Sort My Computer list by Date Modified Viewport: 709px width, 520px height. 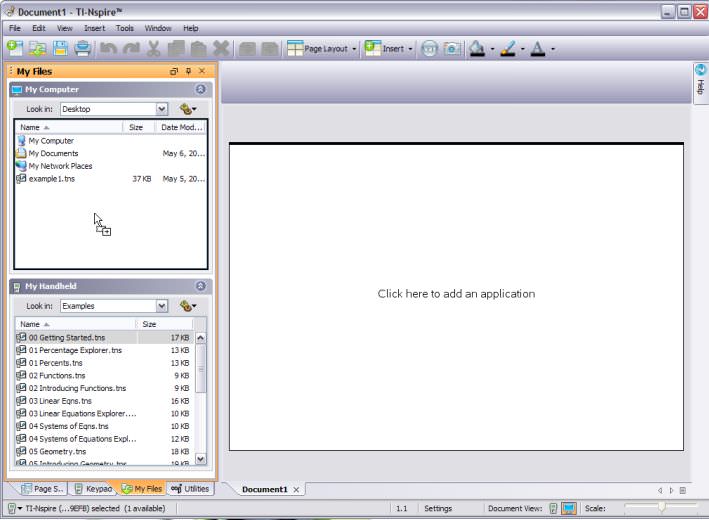pyautogui.click(x=181, y=127)
